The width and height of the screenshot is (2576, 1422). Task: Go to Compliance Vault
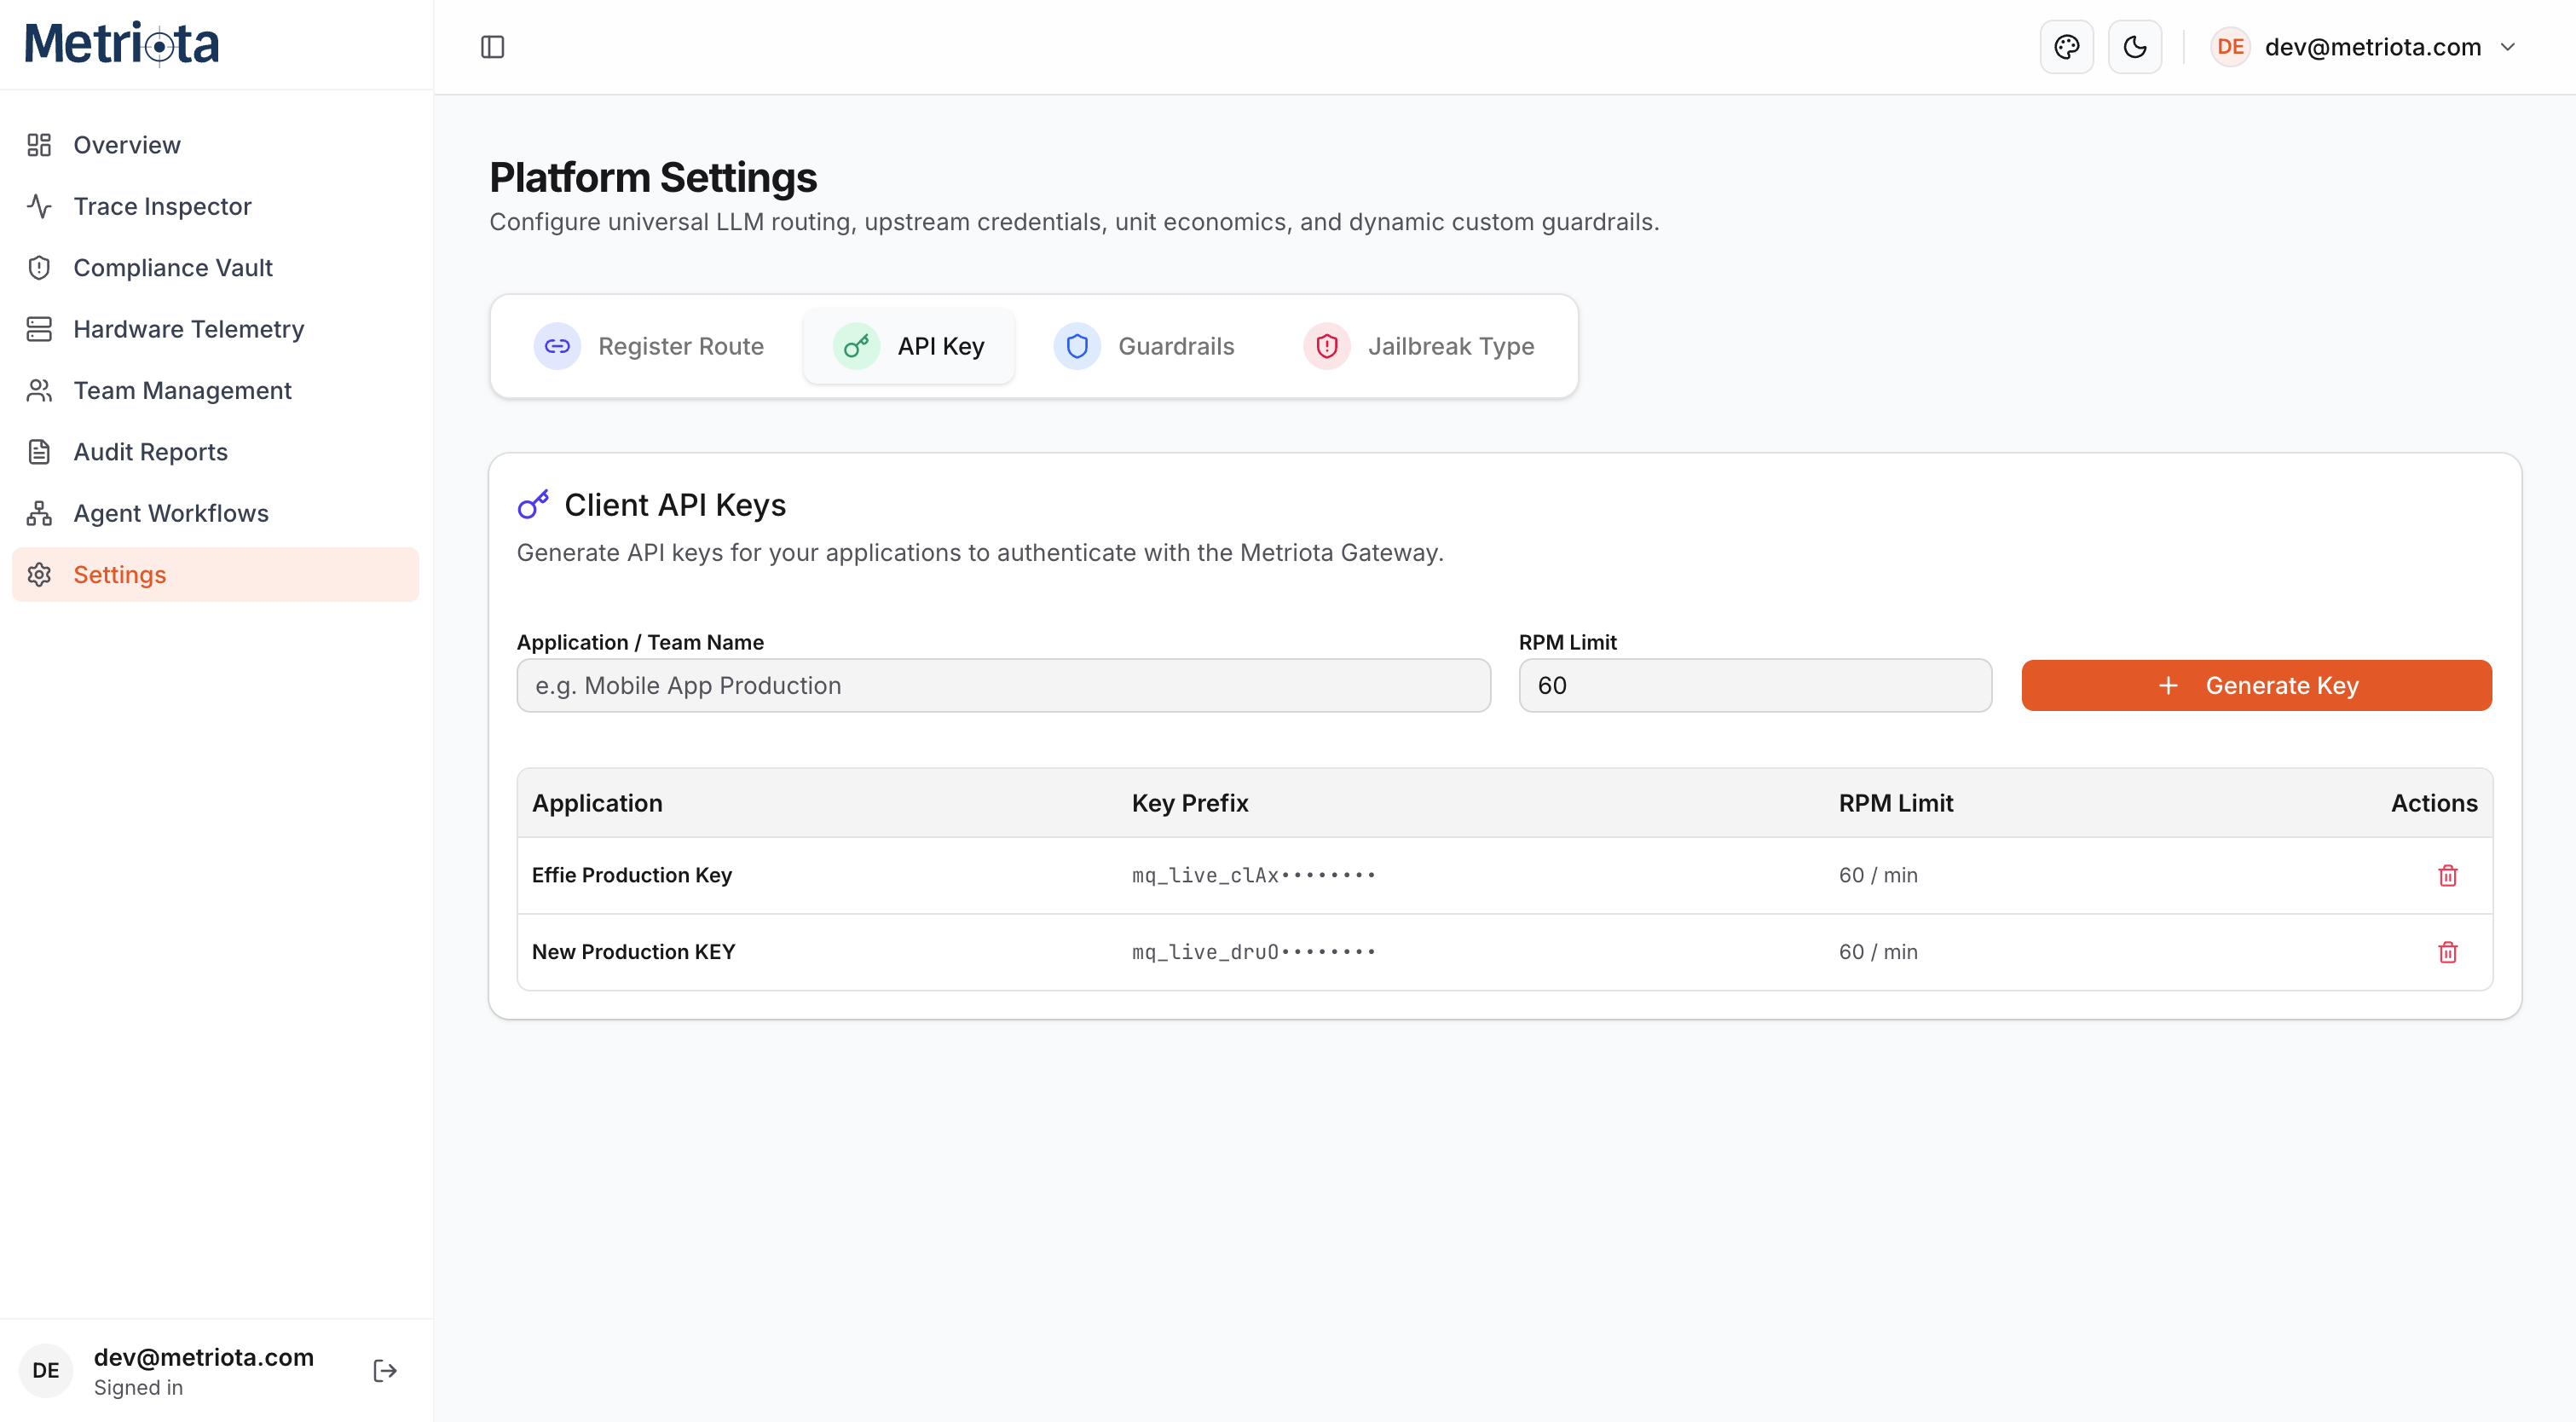[215, 268]
